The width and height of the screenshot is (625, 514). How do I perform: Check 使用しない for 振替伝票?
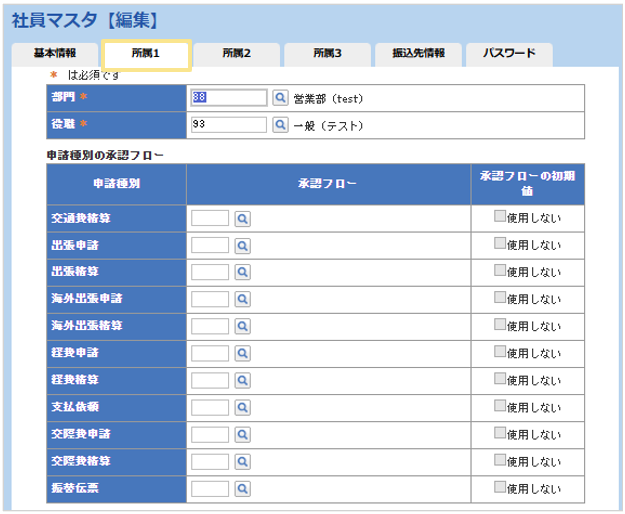click(x=500, y=487)
